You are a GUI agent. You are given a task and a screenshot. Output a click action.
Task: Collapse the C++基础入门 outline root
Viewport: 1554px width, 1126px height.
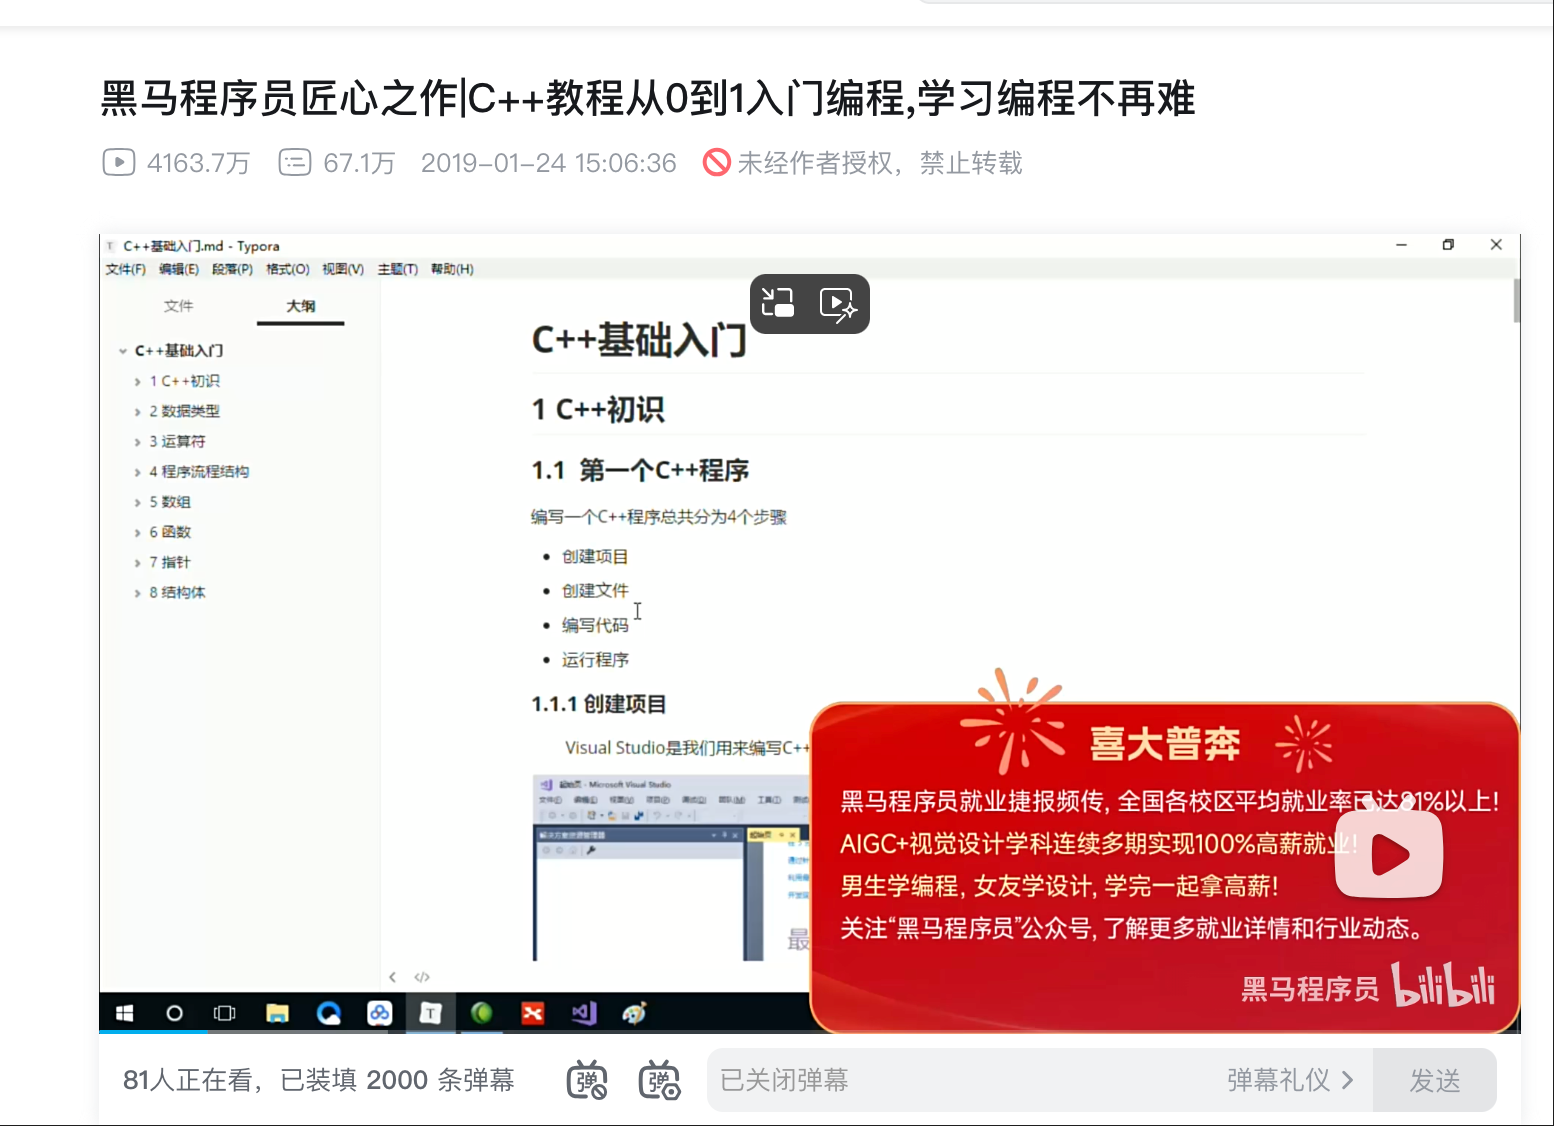(x=123, y=351)
